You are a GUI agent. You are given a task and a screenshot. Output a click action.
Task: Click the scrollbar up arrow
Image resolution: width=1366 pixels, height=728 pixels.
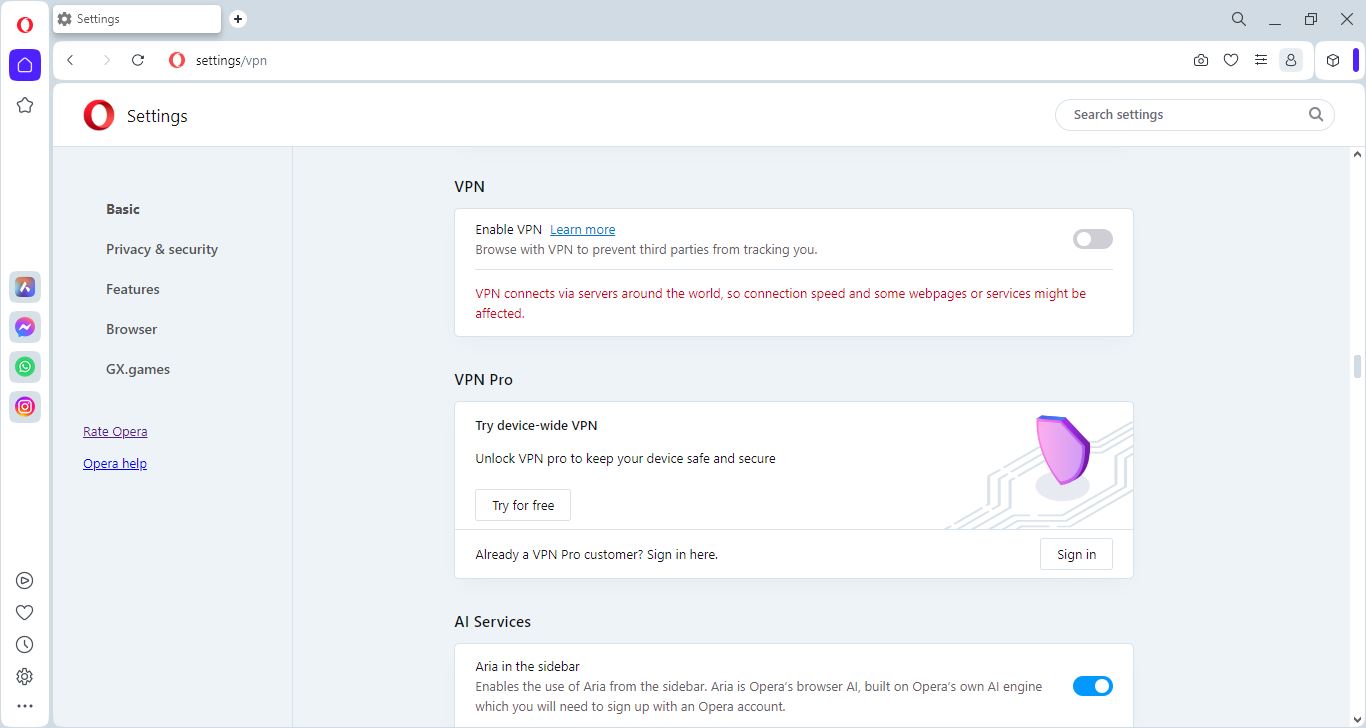click(x=1357, y=155)
